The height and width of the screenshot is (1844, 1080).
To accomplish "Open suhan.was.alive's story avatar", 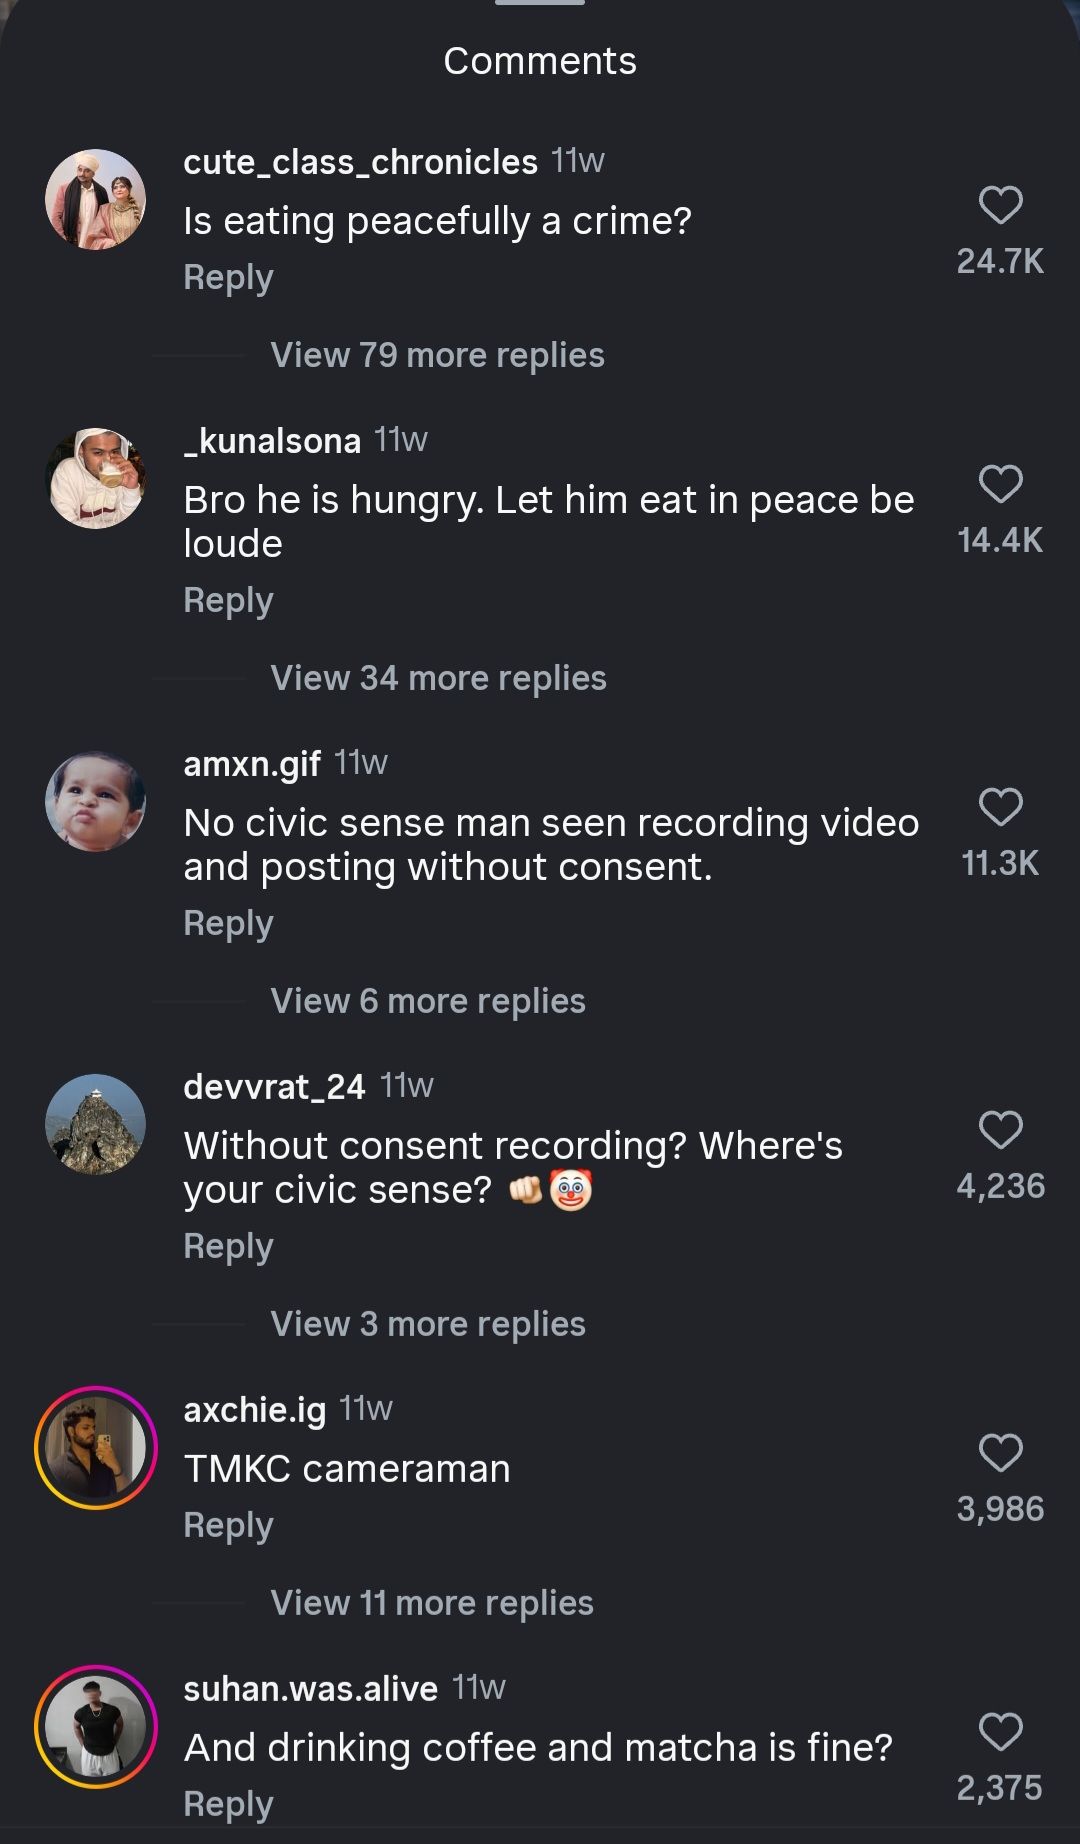I will click(96, 1726).
